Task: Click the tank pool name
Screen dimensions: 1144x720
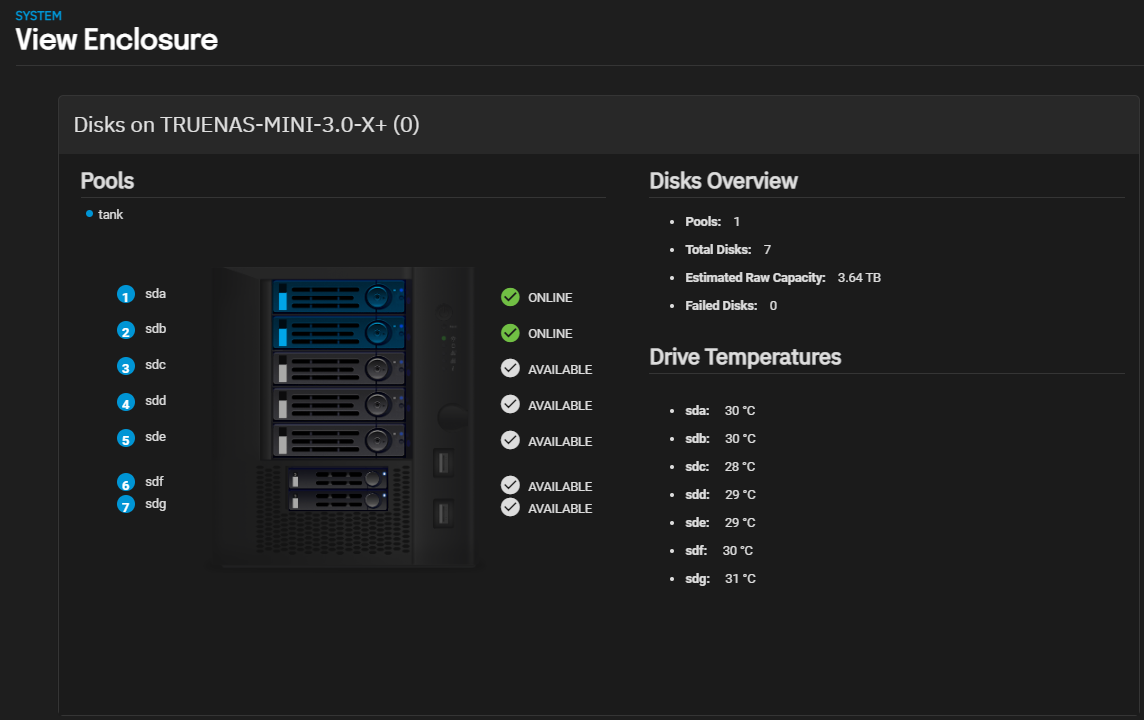Action: pos(111,214)
